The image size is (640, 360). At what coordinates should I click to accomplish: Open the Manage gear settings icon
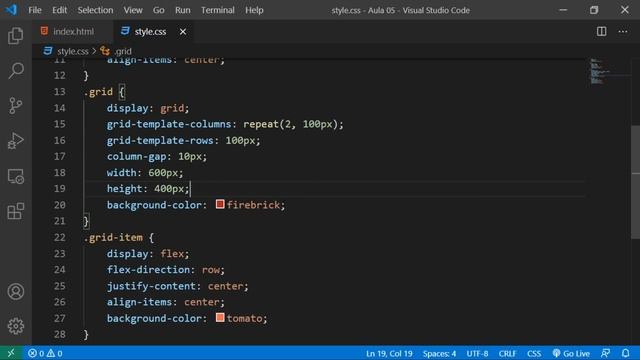16,326
